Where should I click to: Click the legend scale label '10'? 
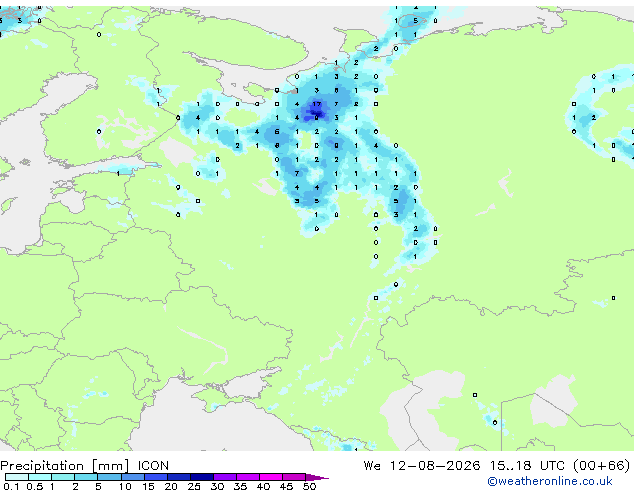pyautogui.click(x=125, y=486)
